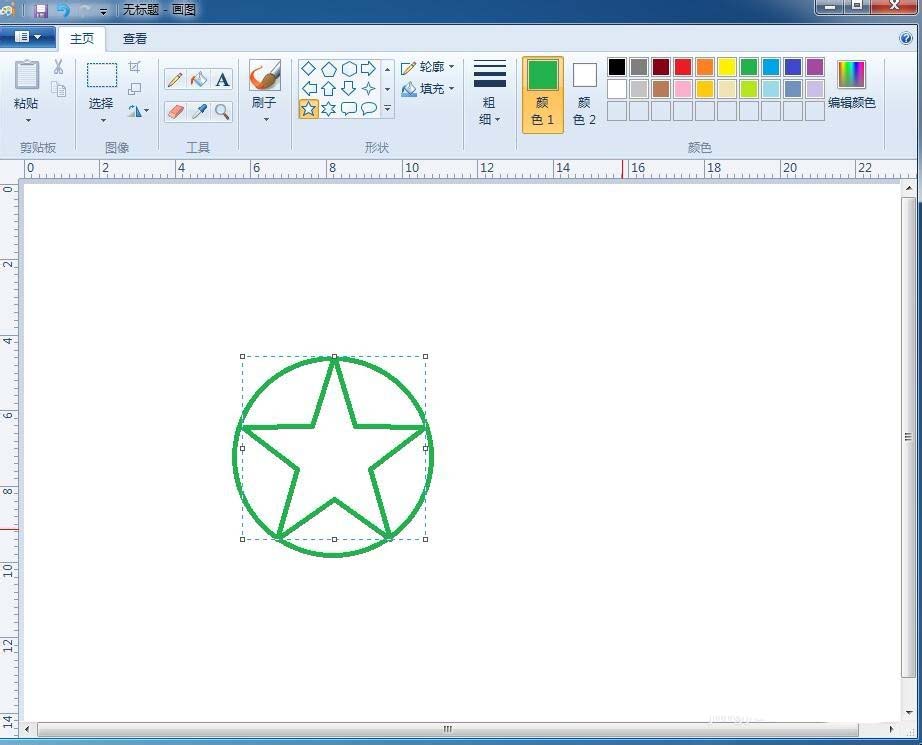Image resolution: width=922 pixels, height=745 pixels.
Task: Select the Text tool
Action: click(x=222, y=79)
